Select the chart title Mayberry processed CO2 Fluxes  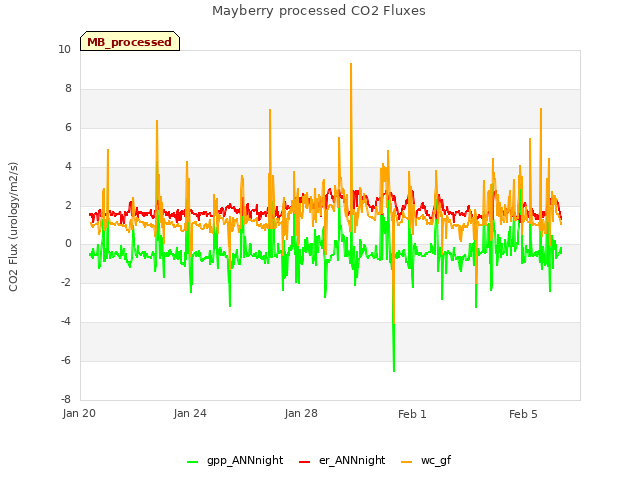coord(319,11)
